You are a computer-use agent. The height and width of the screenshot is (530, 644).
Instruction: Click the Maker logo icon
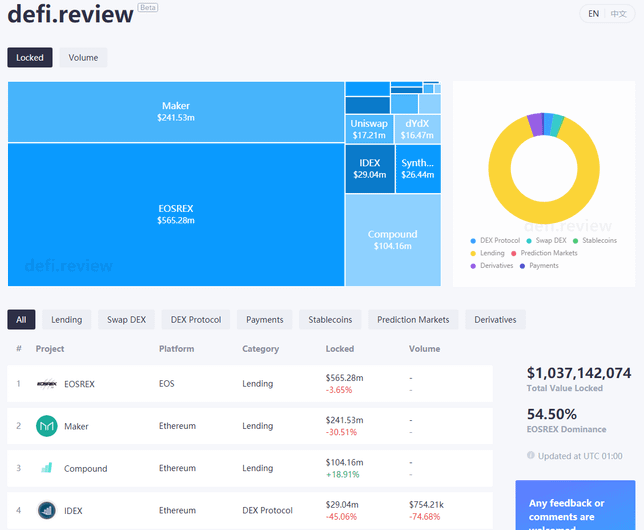pos(47,426)
